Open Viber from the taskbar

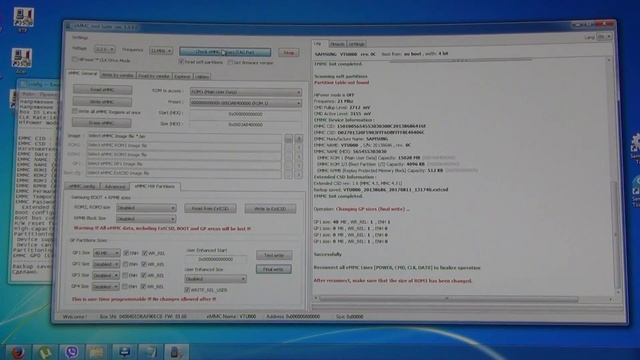coord(71,352)
